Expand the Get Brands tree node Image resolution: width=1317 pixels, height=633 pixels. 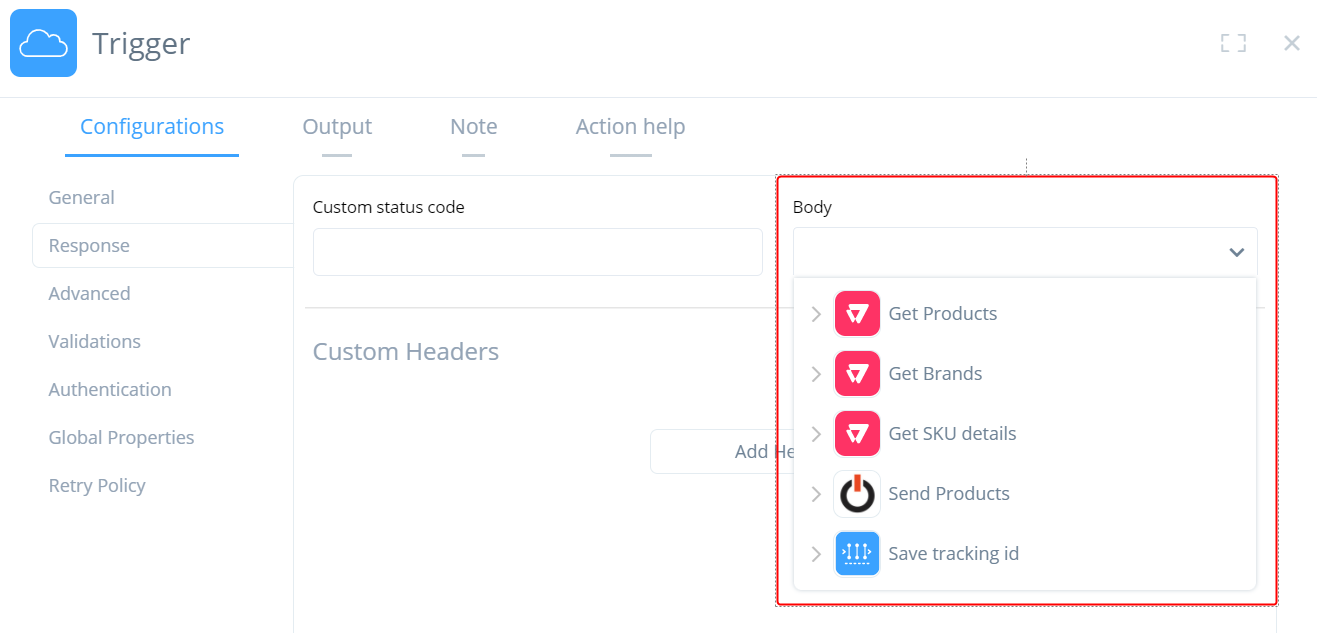[816, 374]
